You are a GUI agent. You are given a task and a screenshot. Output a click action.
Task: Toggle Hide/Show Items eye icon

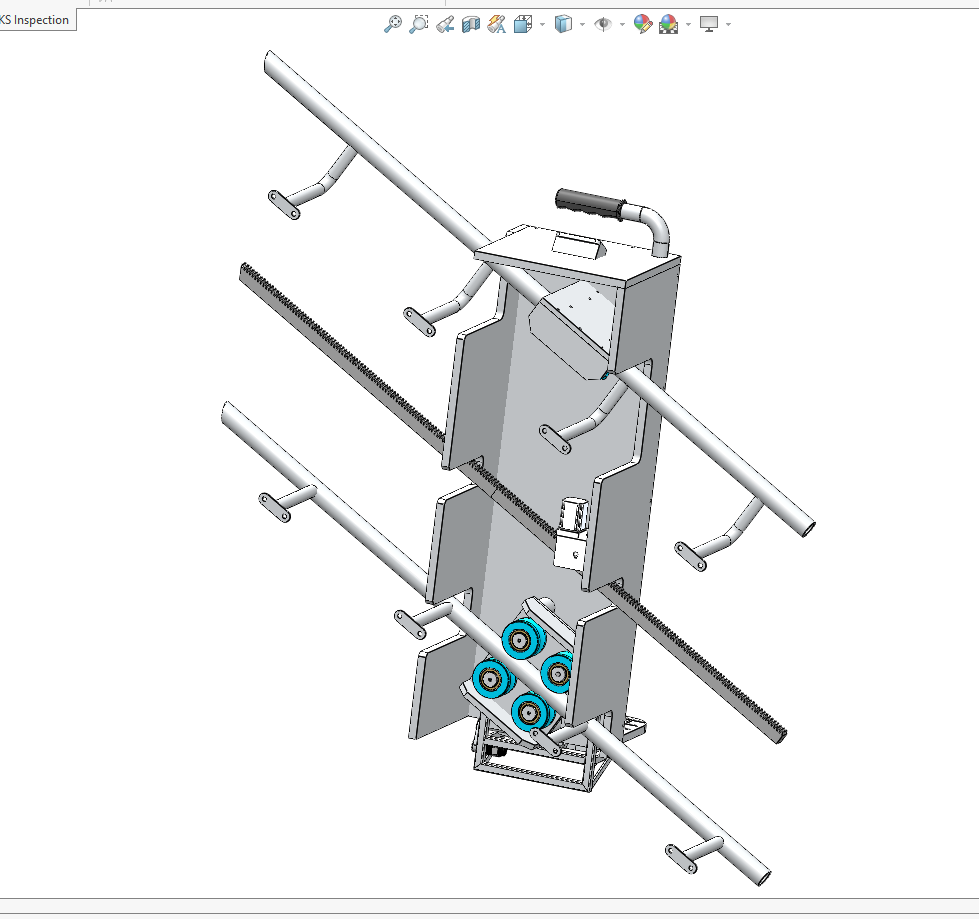pyautogui.click(x=603, y=24)
